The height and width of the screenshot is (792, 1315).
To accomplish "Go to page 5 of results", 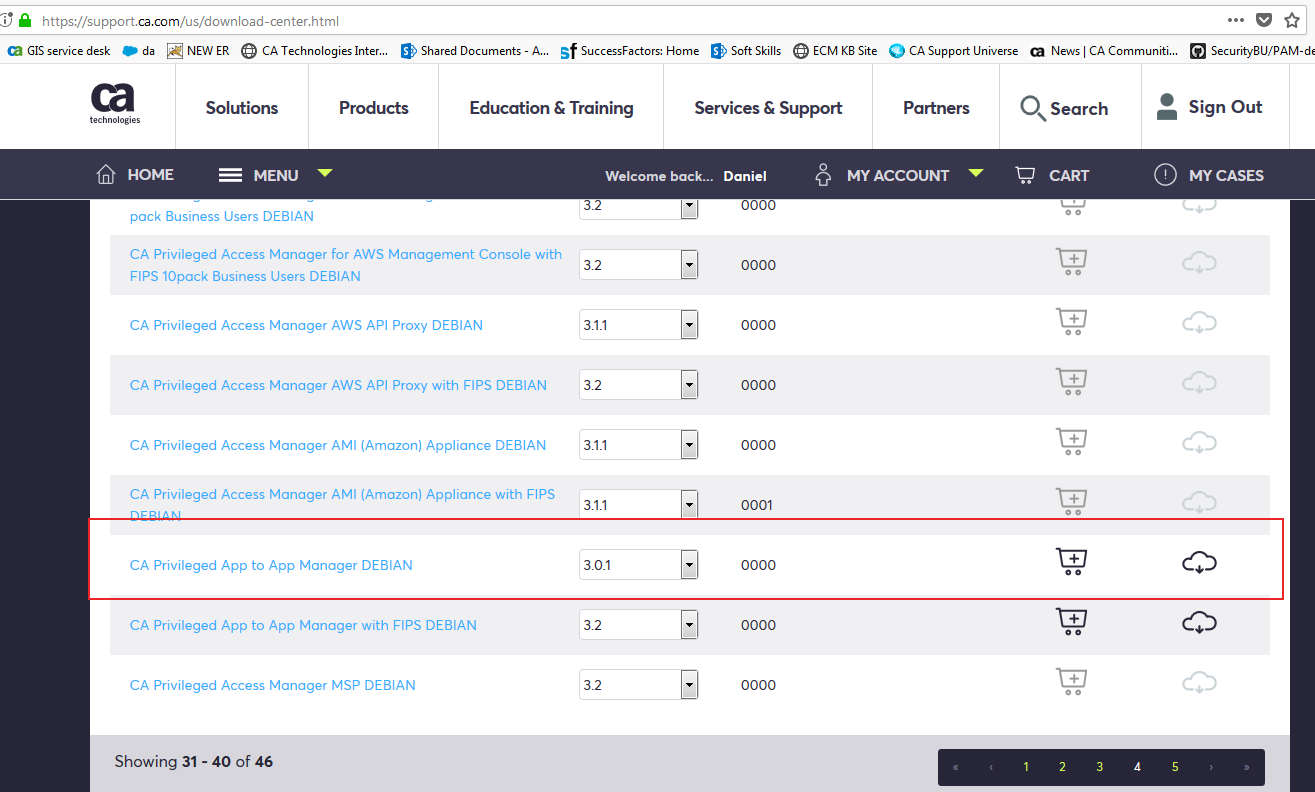I will coord(1174,767).
